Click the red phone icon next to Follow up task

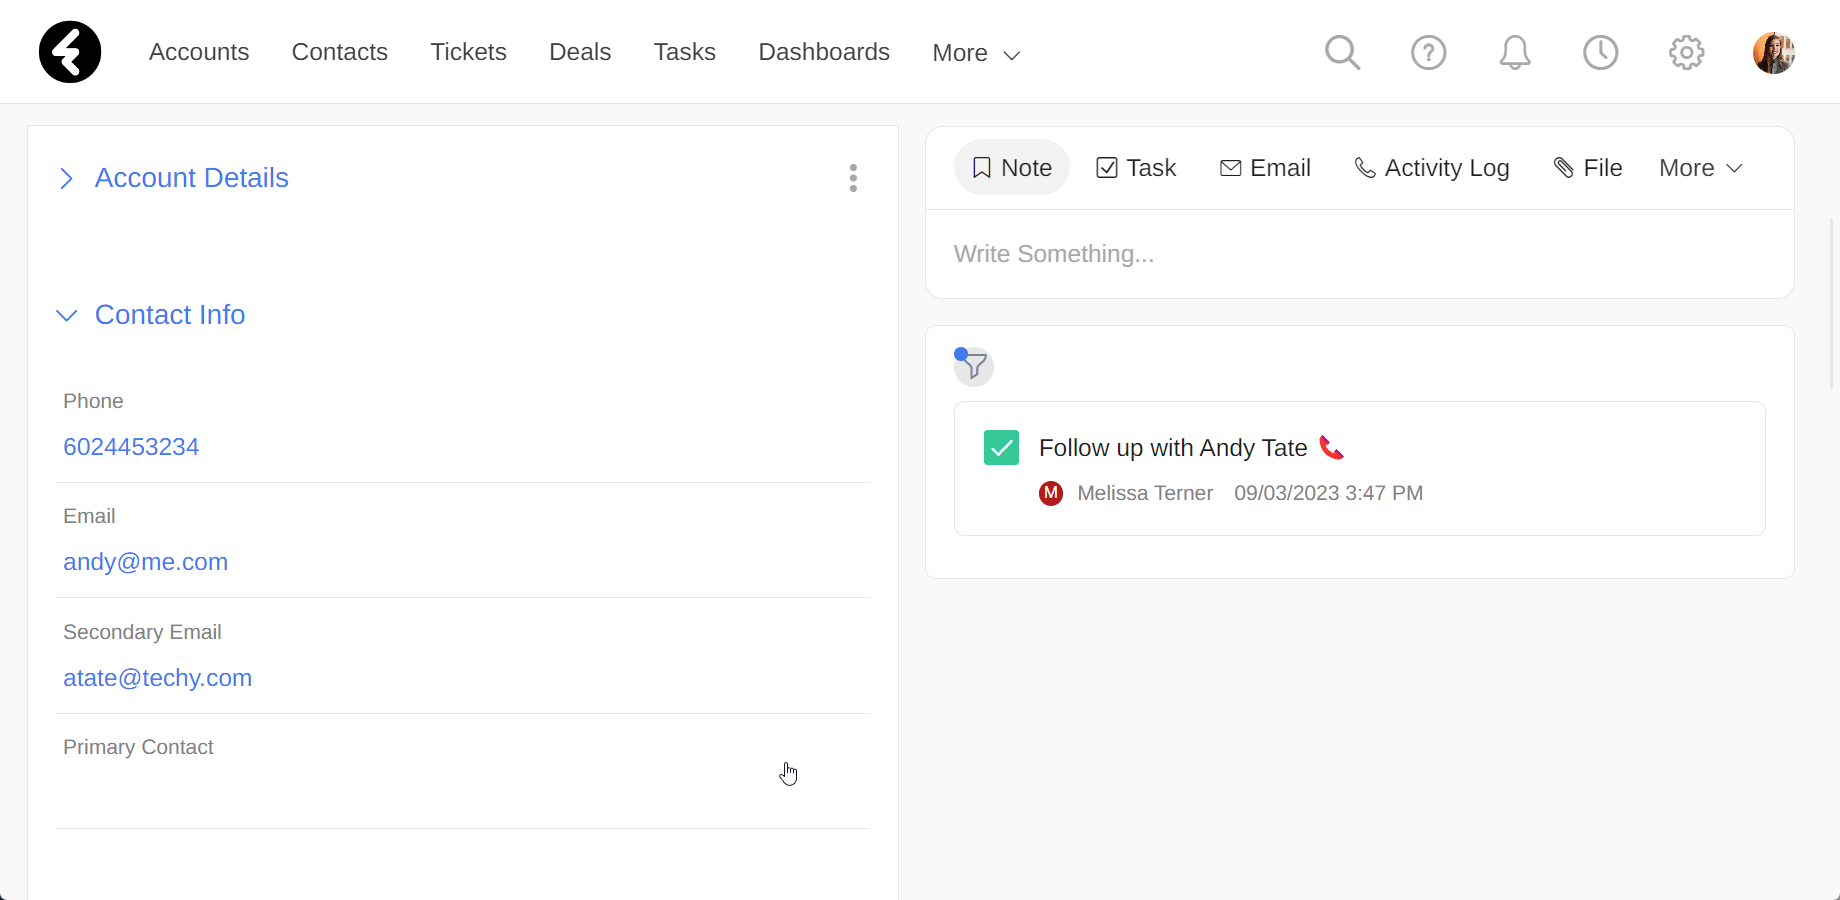tap(1331, 448)
